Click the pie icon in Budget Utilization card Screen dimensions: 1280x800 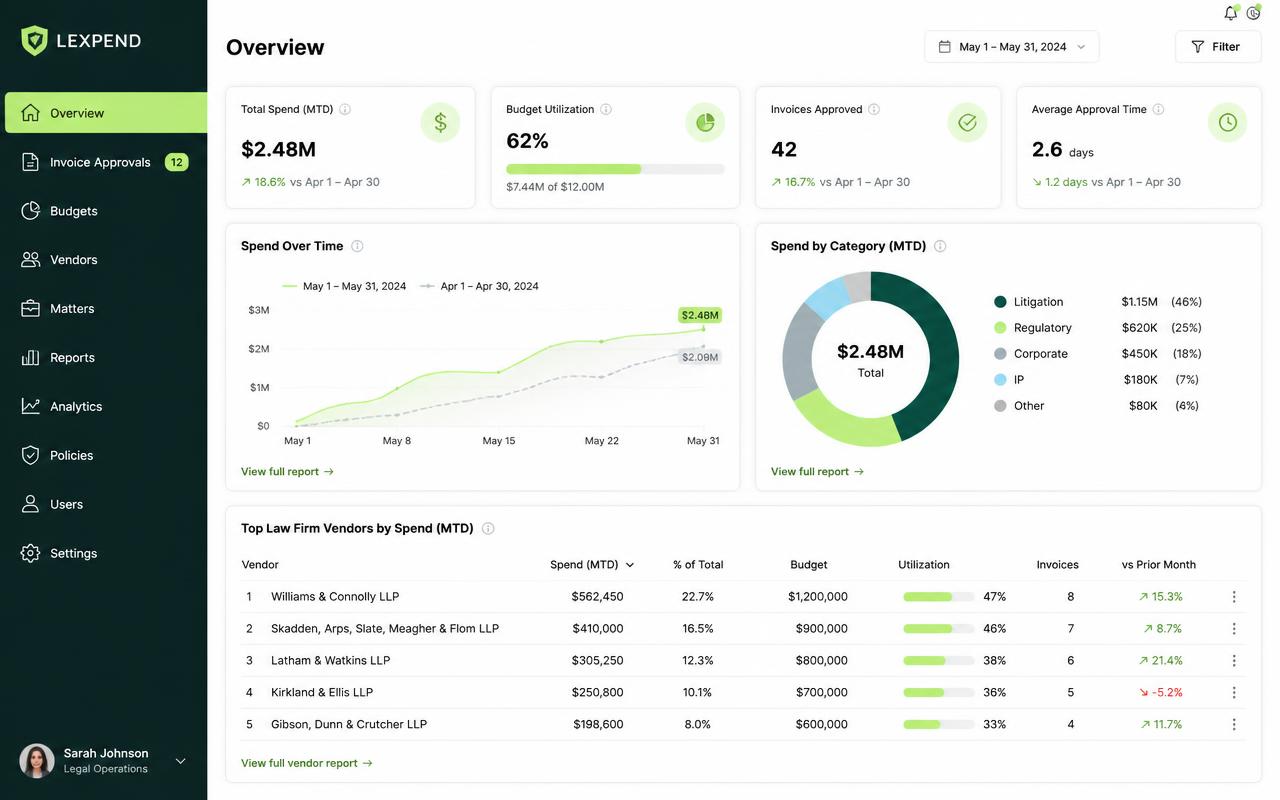[x=705, y=122]
